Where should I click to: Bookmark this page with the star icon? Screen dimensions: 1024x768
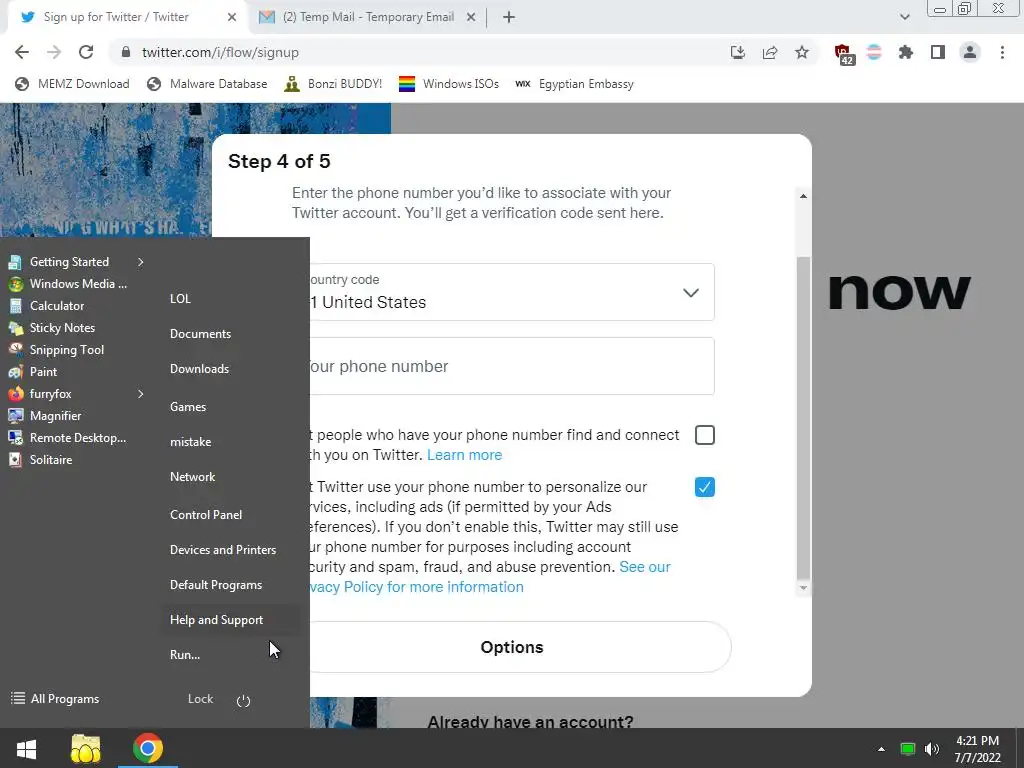tap(802, 52)
